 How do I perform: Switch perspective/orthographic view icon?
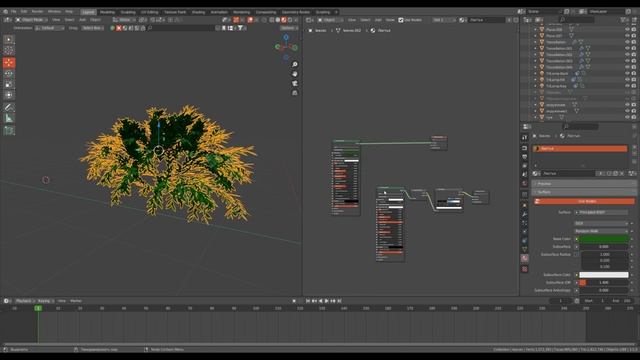coord(295,93)
